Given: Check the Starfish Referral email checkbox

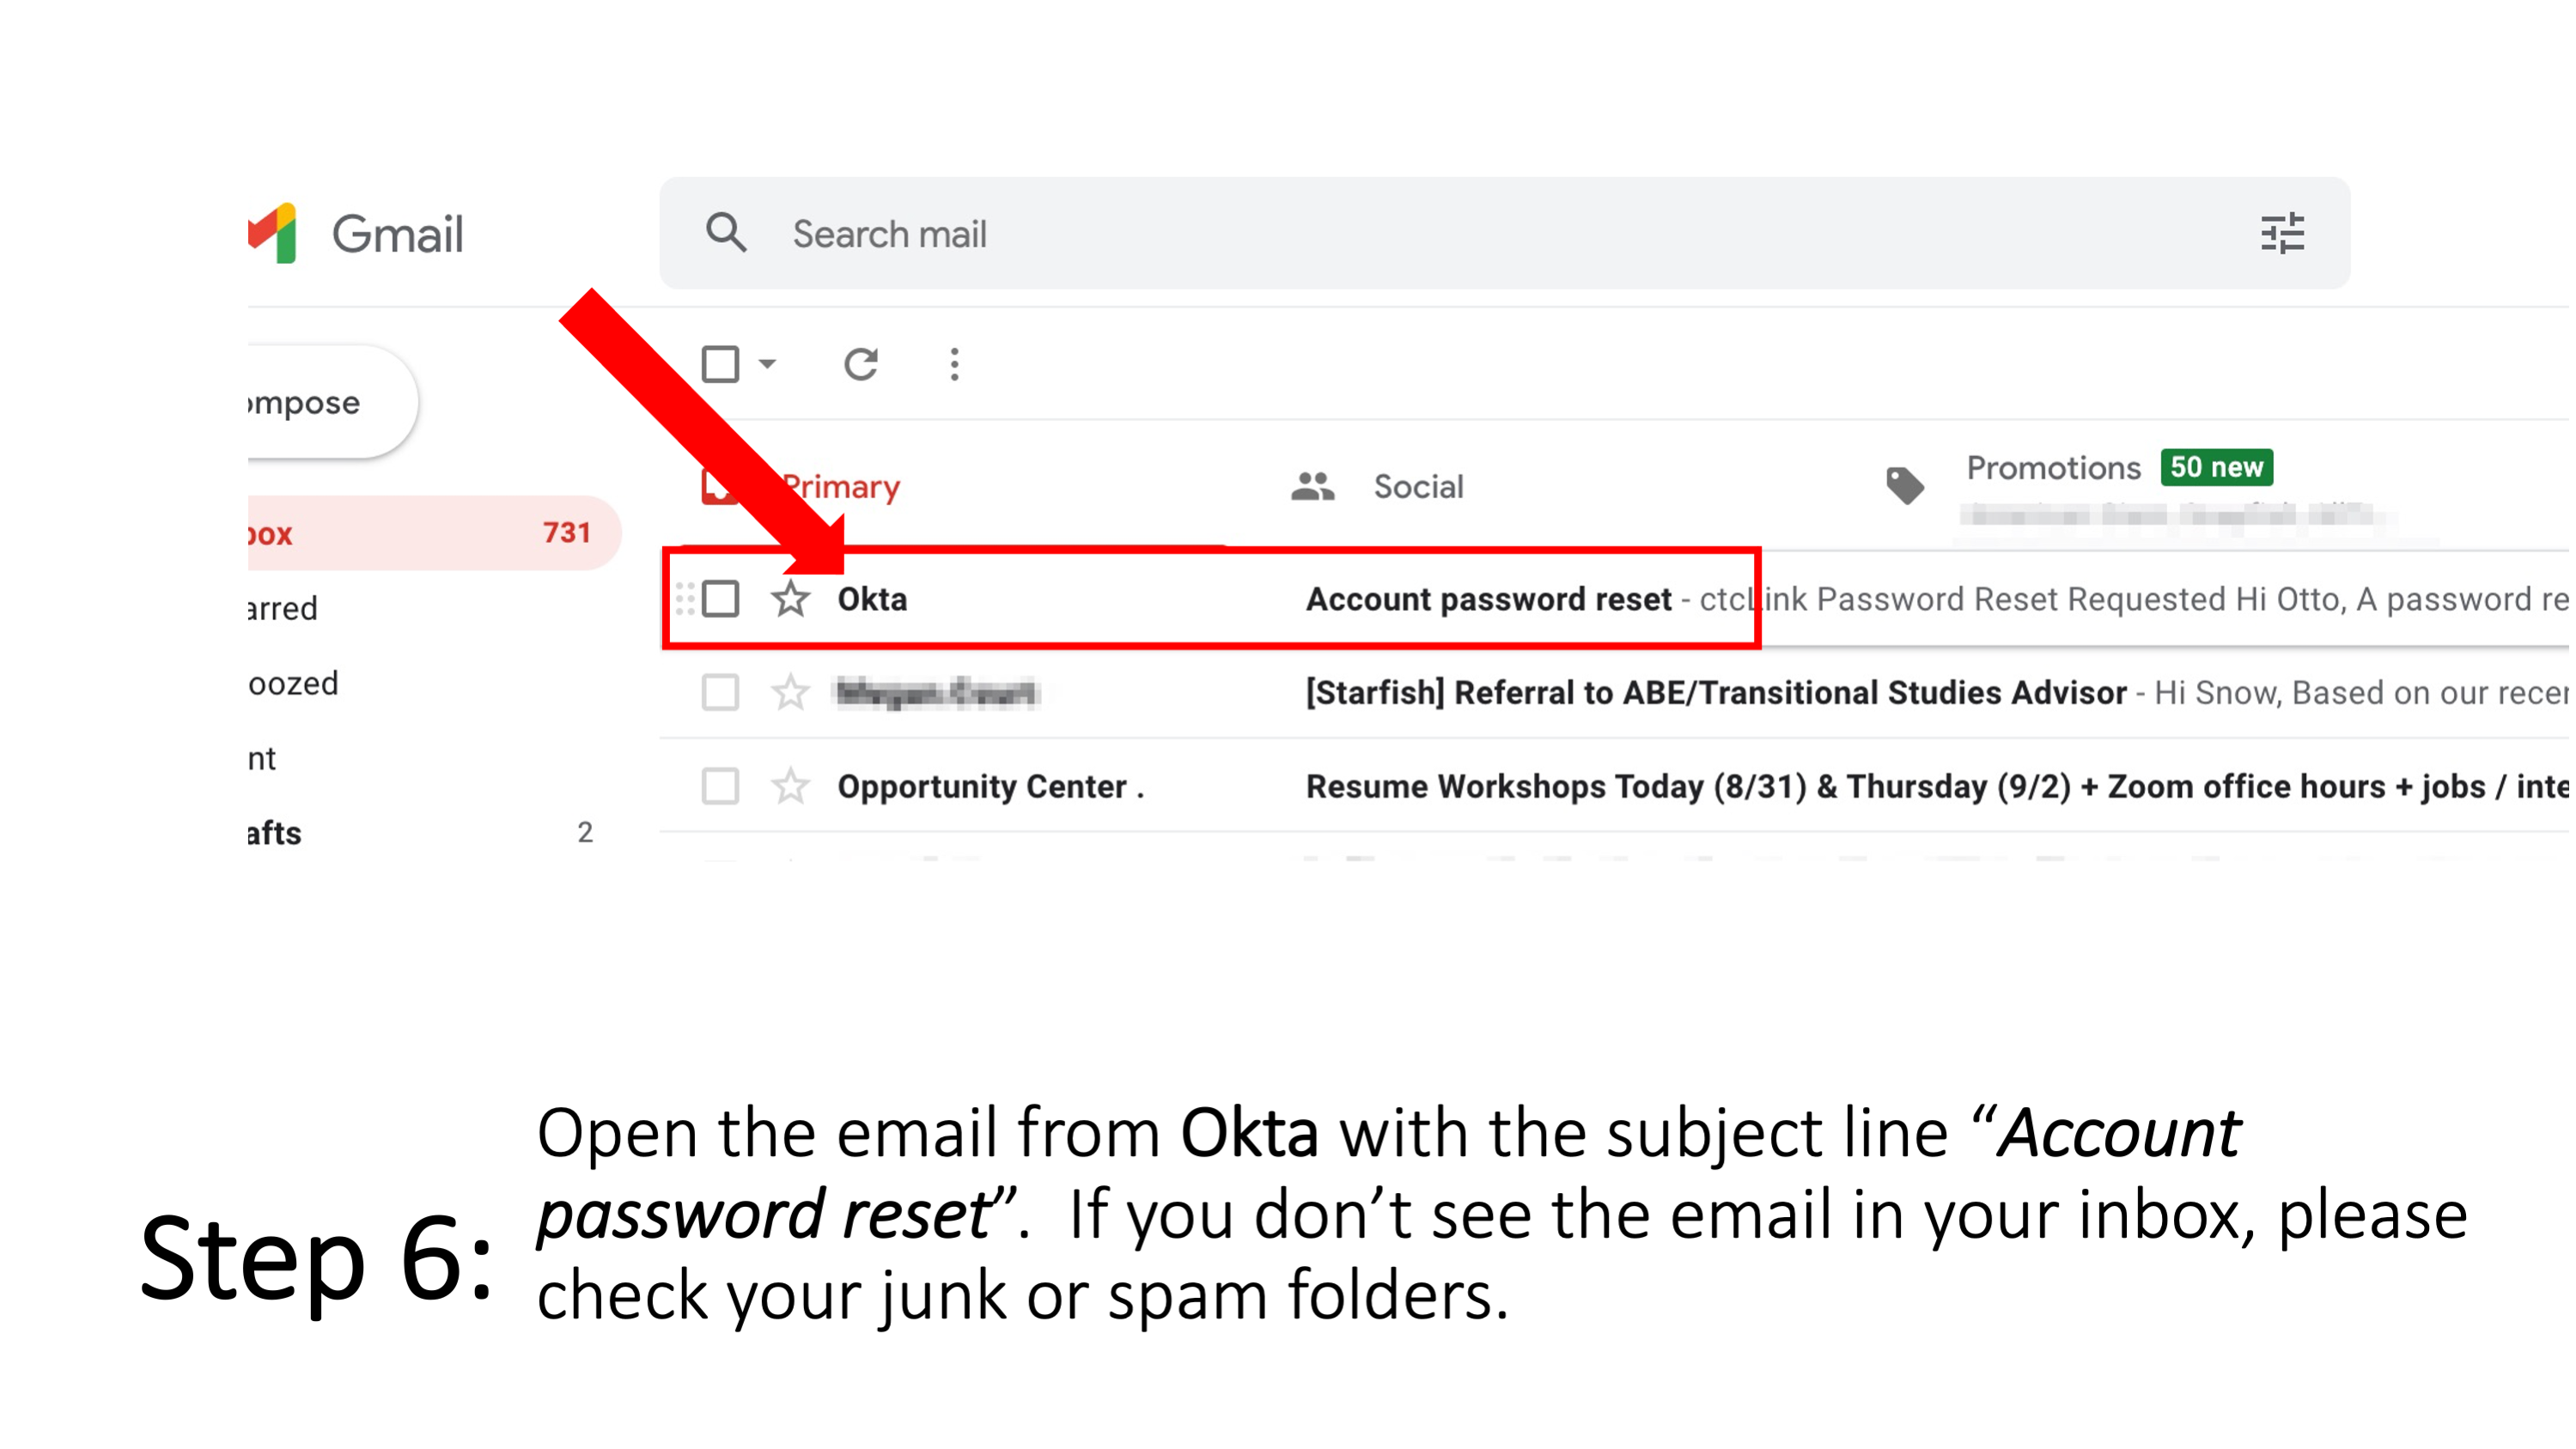Looking at the screenshot, I should click(720, 692).
